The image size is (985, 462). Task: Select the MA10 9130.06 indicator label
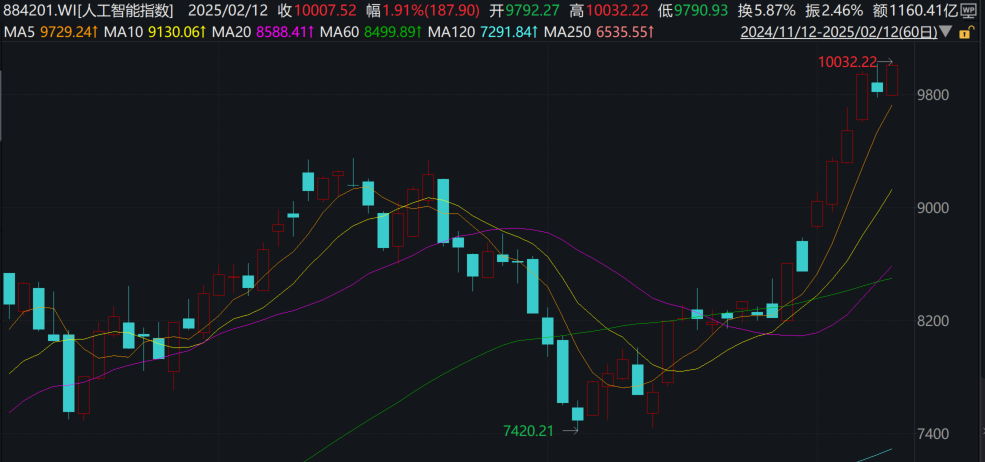157,32
